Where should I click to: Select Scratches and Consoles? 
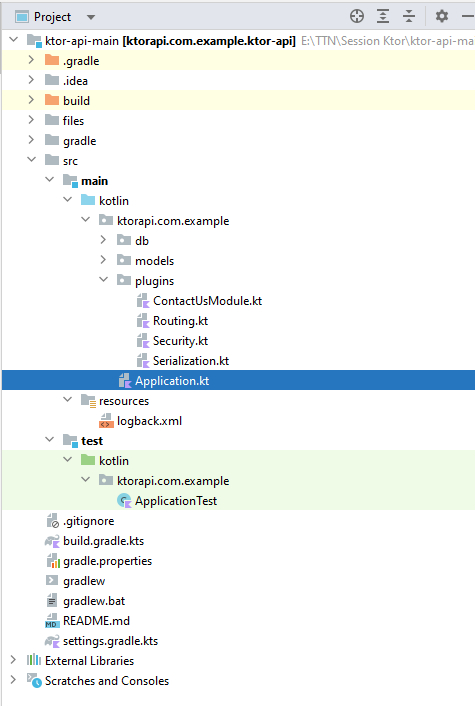107,681
